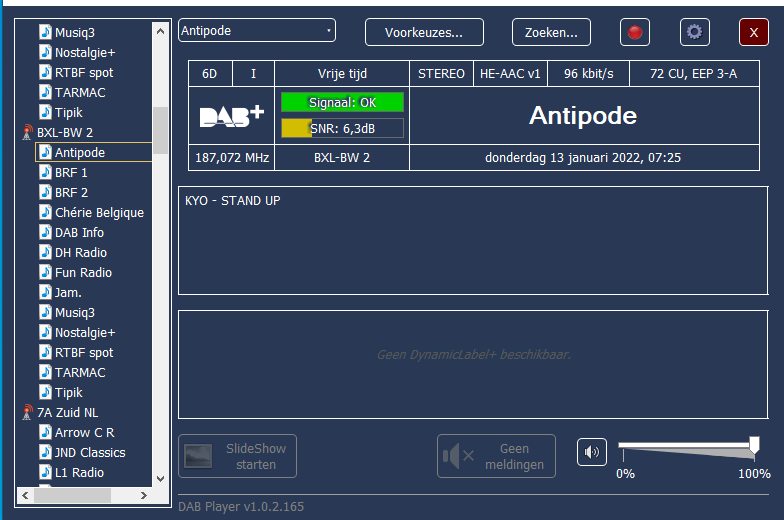Click the green Signaal: OK indicator
Screen dimensions: 784x520
point(342,102)
